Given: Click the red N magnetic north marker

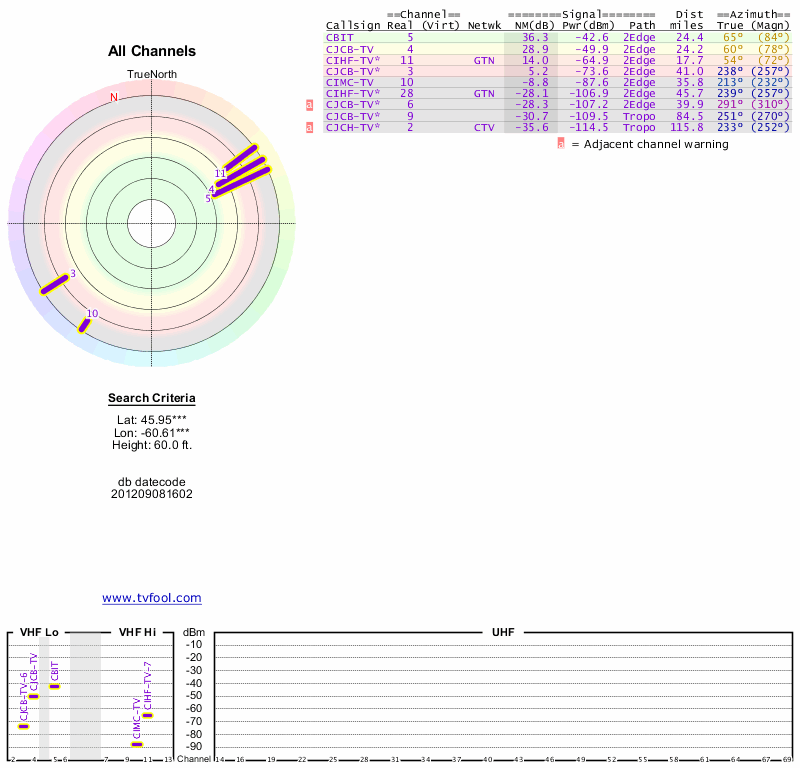Looking at the screenshot, I should 114,97.
